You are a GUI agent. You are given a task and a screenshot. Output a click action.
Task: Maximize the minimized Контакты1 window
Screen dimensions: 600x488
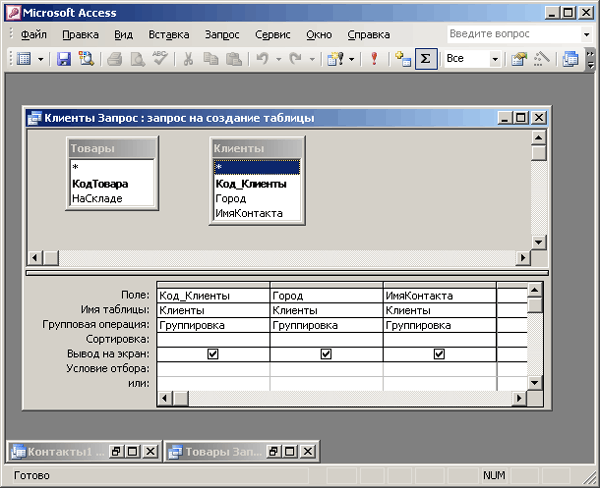pos(133,452)
